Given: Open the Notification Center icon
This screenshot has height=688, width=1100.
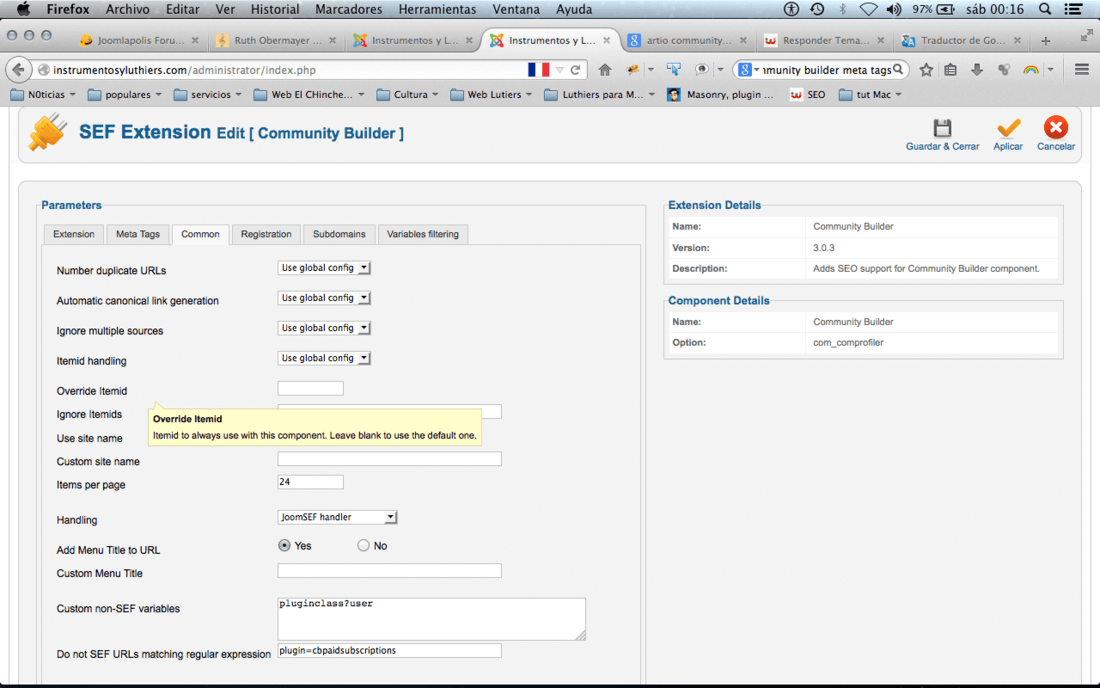Looking at the screenshot, I should 1073,9.
